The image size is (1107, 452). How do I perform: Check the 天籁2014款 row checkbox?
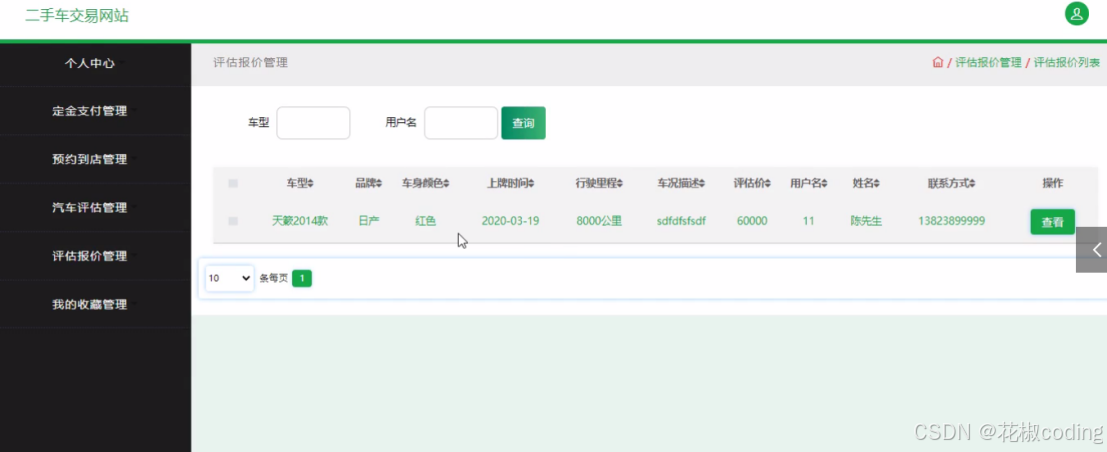tap(233, 221)
